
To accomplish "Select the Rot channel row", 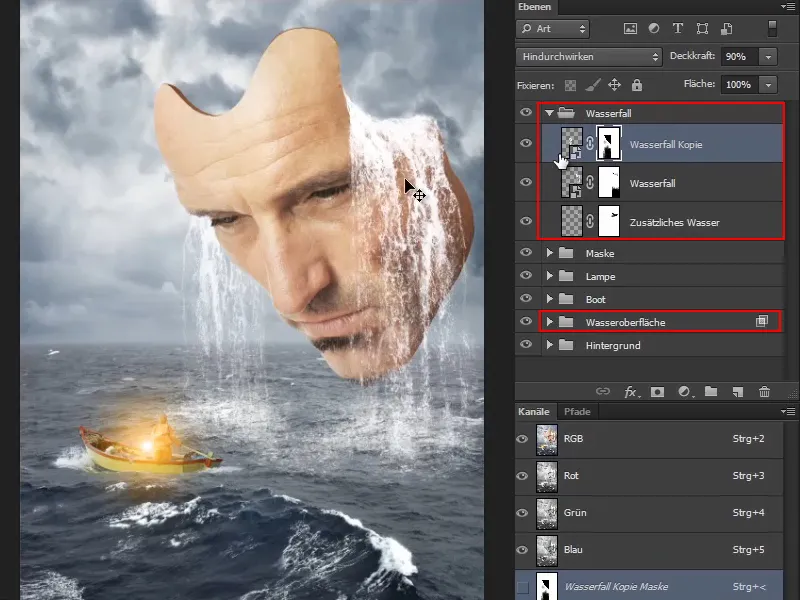I will (649, 476).
